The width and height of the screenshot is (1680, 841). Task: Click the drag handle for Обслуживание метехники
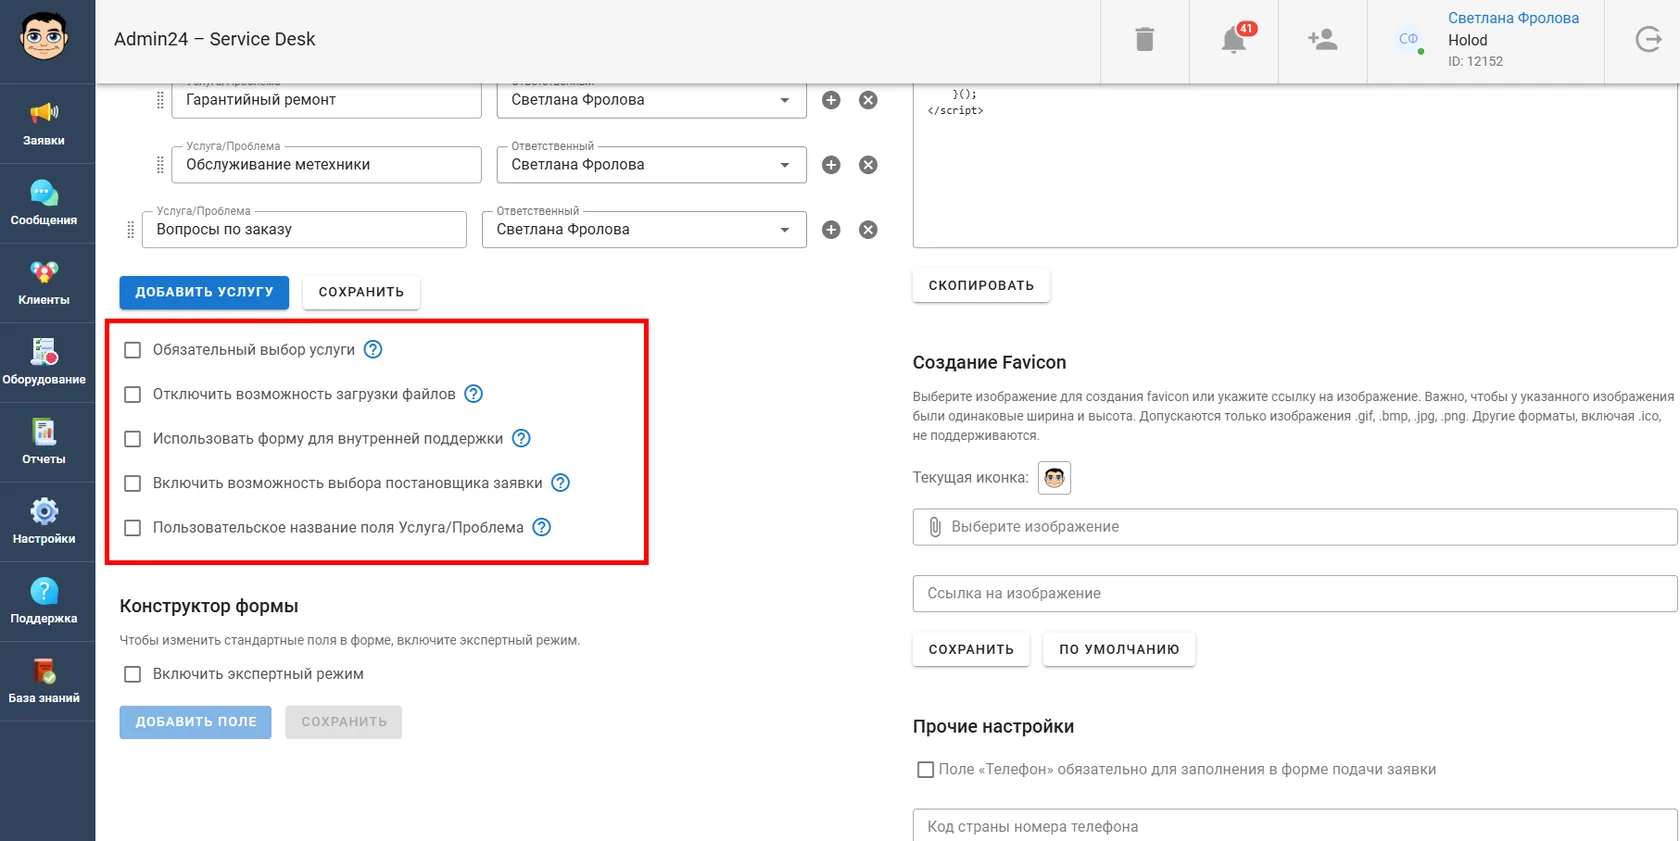click(x=160, y=165)
